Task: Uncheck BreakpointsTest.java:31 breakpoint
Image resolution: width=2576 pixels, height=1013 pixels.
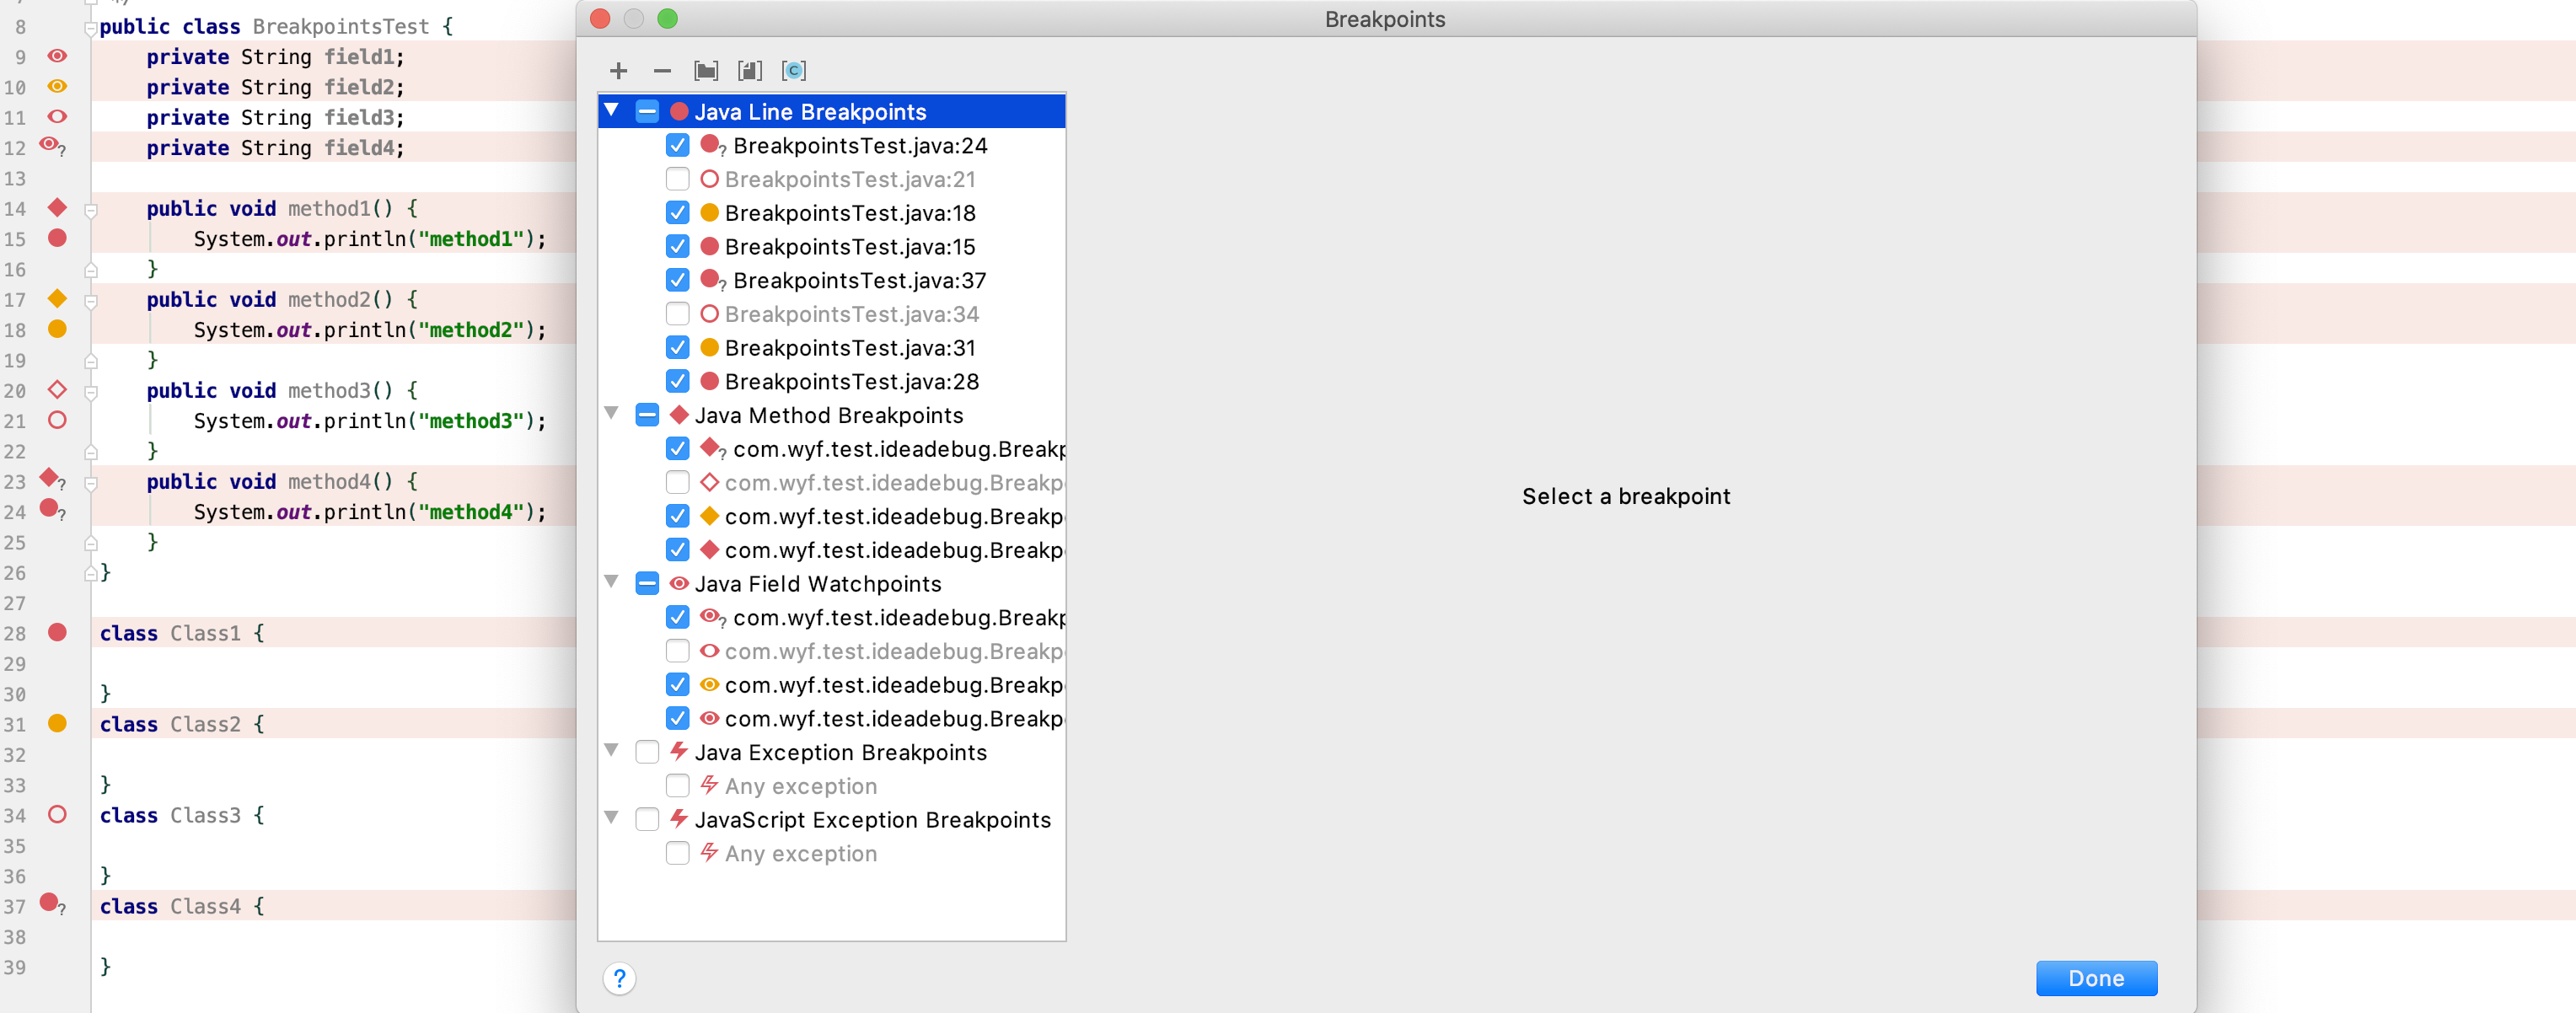Action: tap(677, 347)
